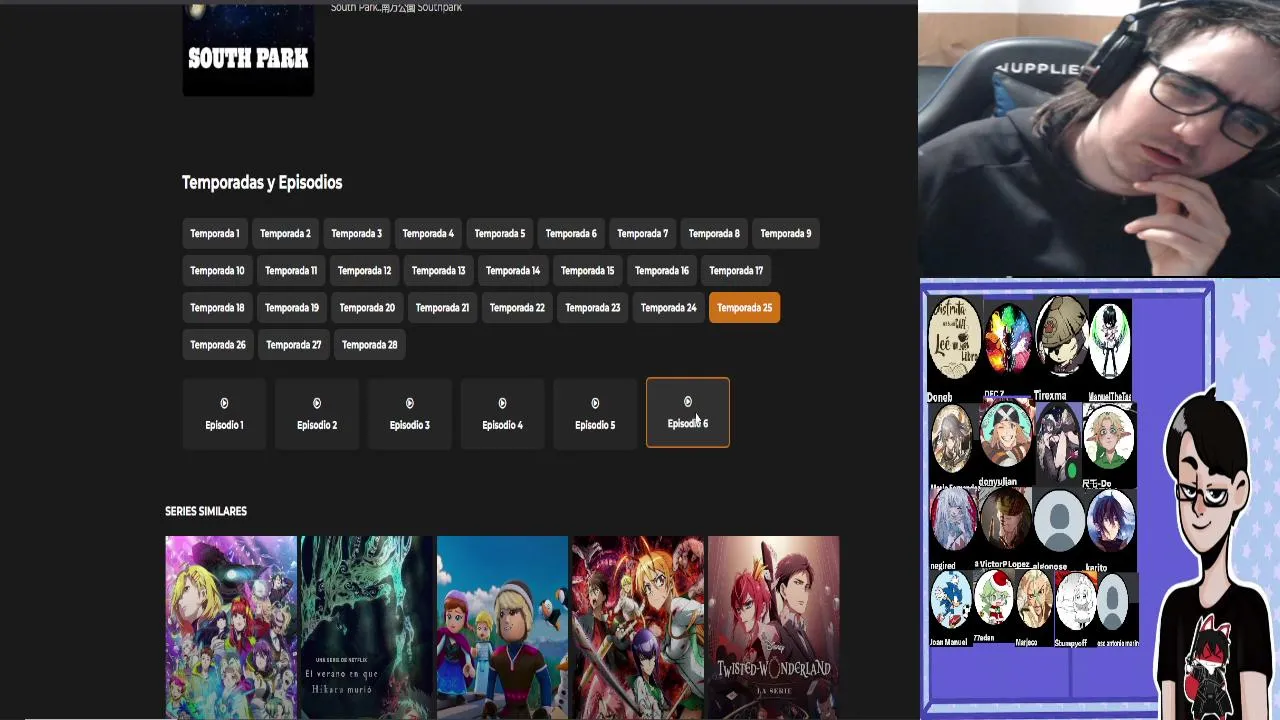Select Temporada 27 season button
The height and width of the screenshot is (720, 1280).
293,345
